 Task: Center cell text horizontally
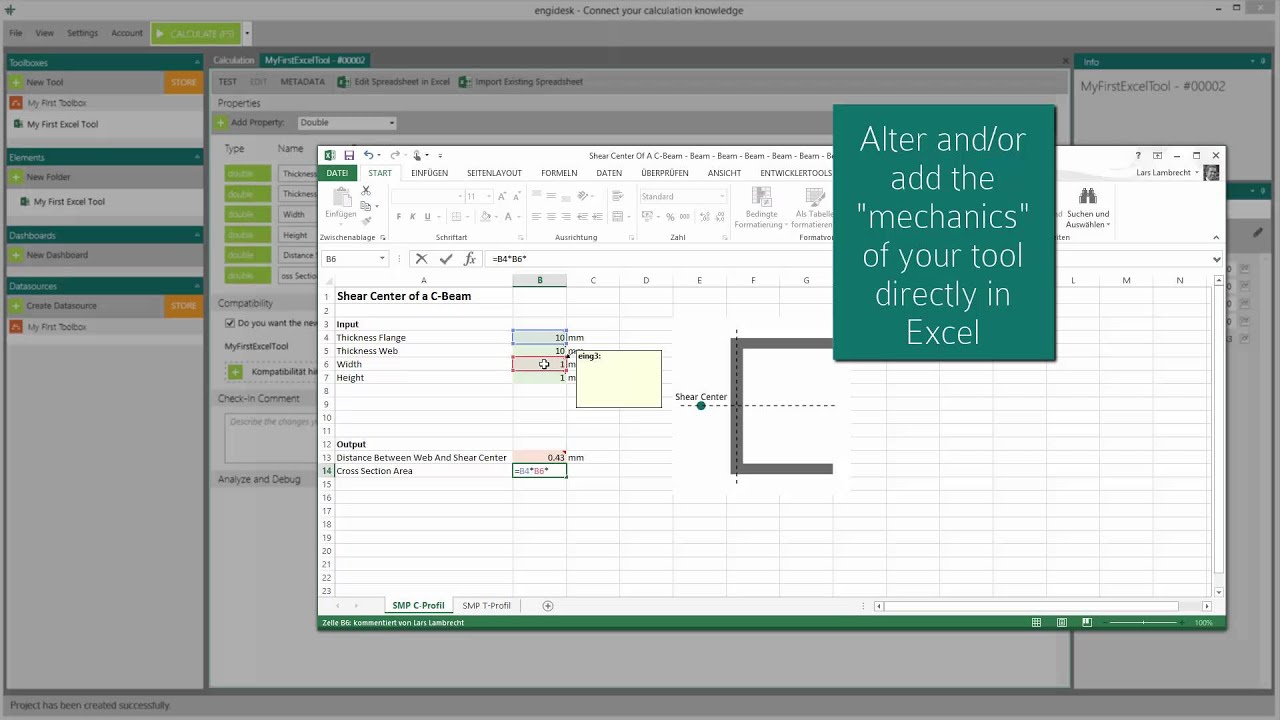(x=550, y=217)
